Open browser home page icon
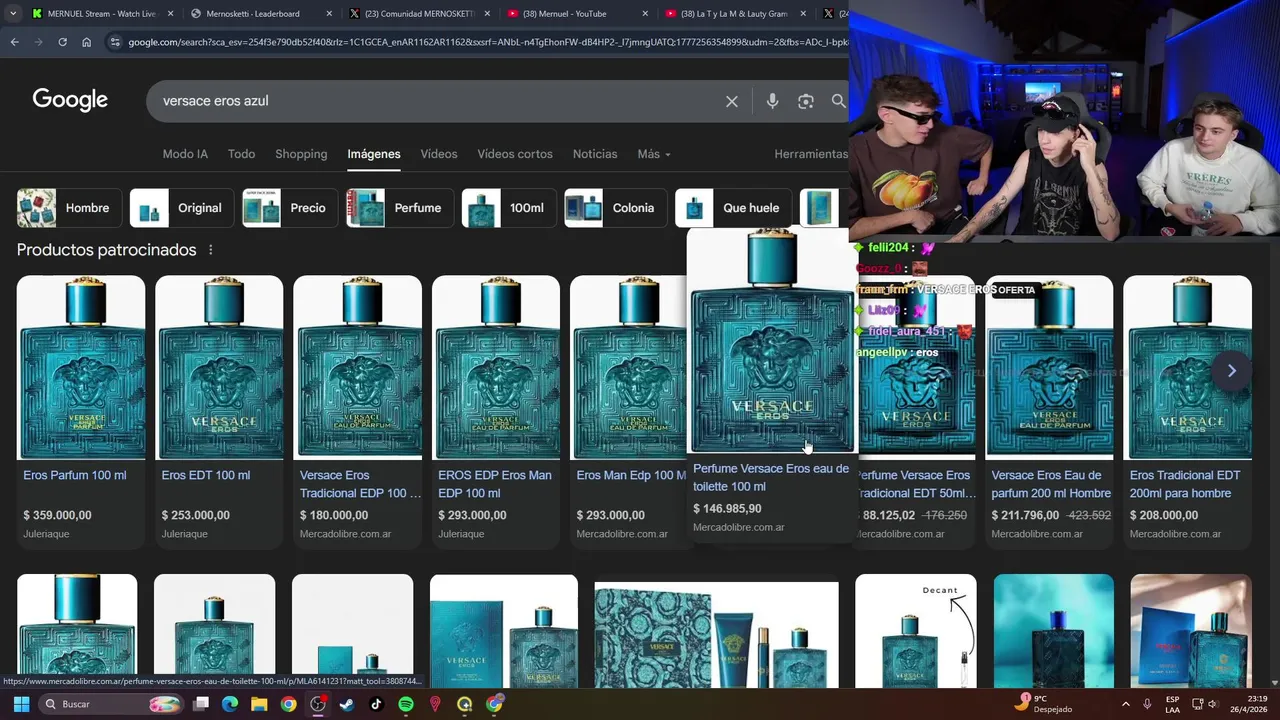The image size is (1280, 720). [x=86, y=42]
